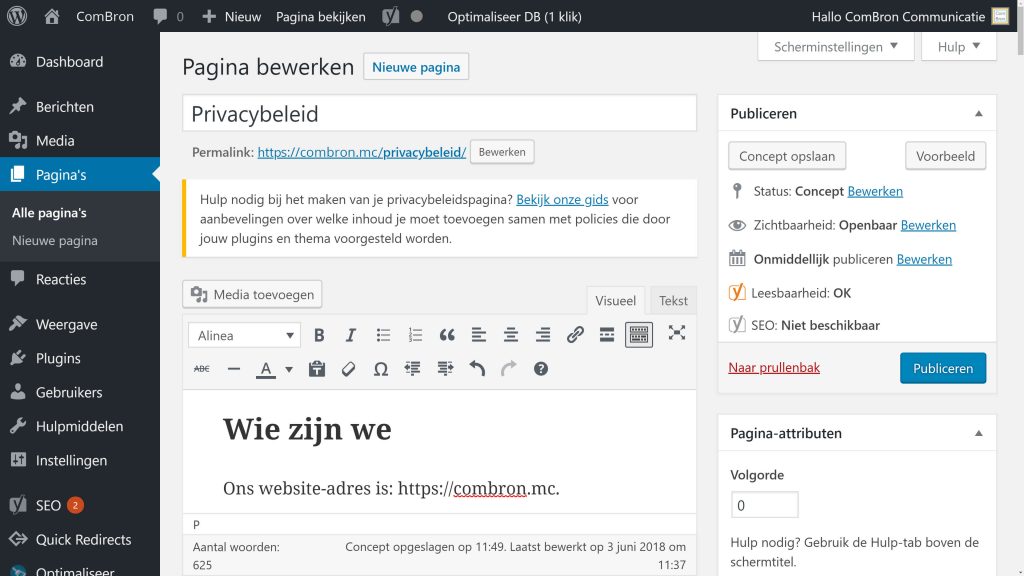Insert the Read More tag

pos(607,335)
